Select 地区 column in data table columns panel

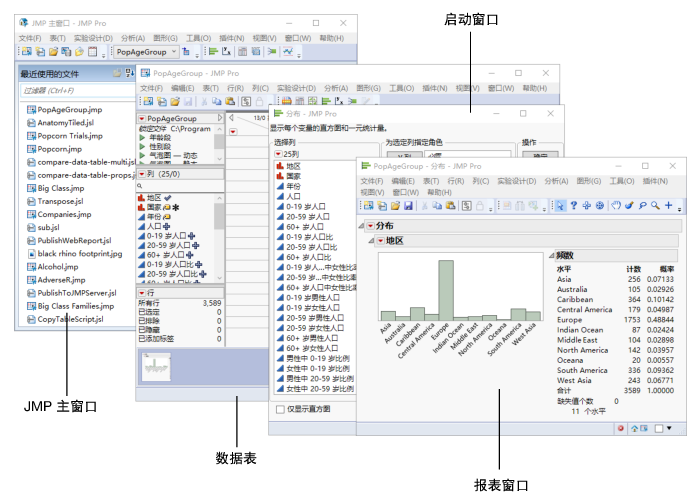154,198
